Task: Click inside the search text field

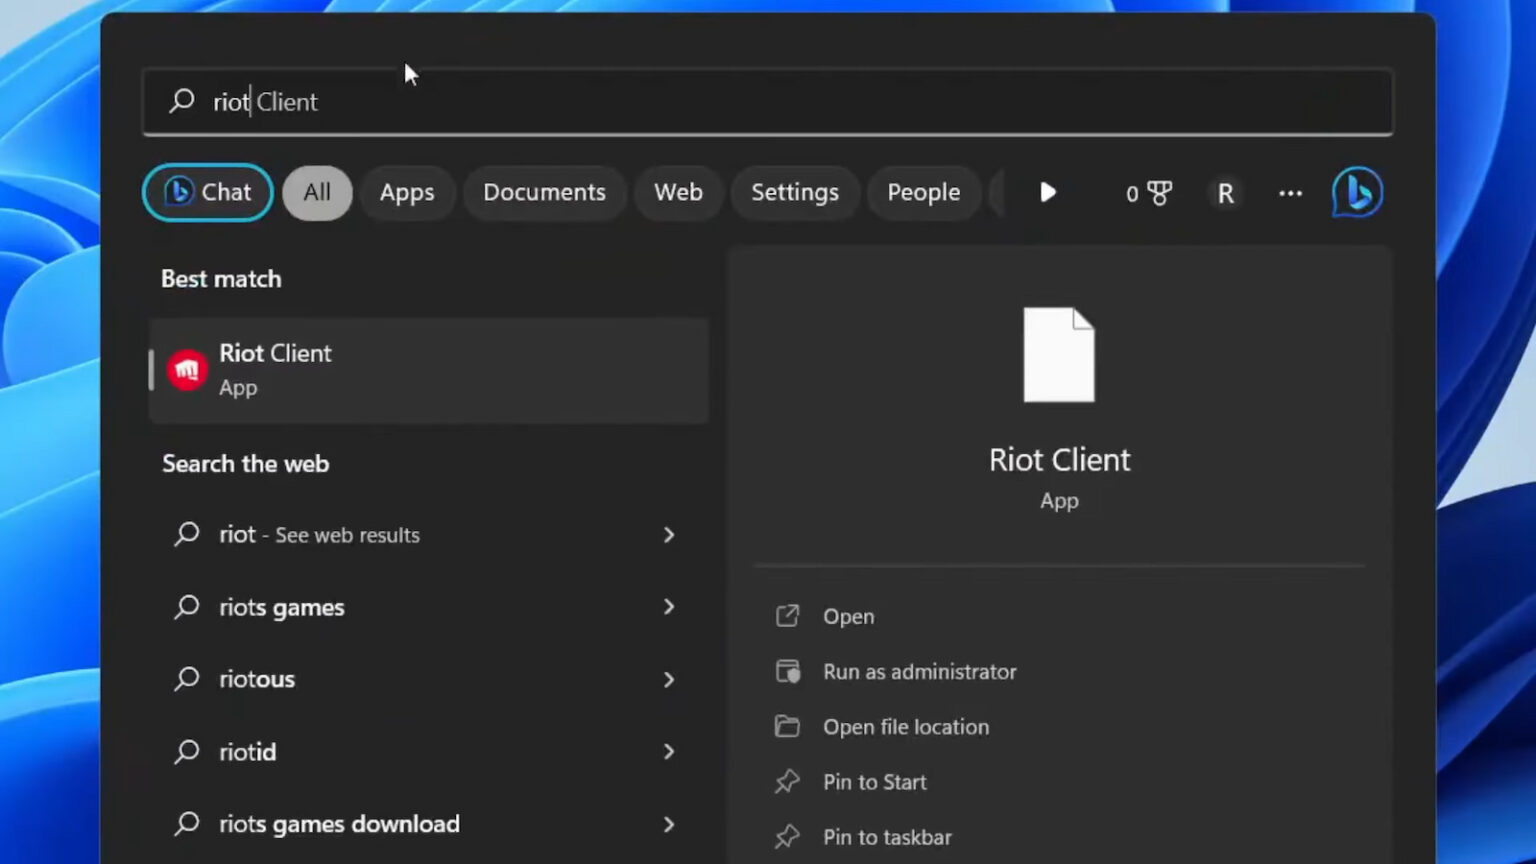Action: 800,101
